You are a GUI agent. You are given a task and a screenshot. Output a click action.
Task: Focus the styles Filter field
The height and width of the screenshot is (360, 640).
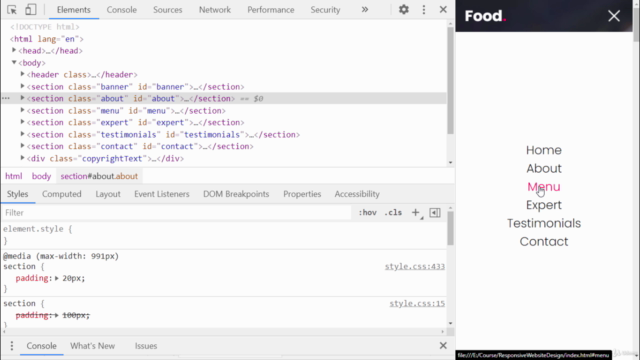(176, 213)
